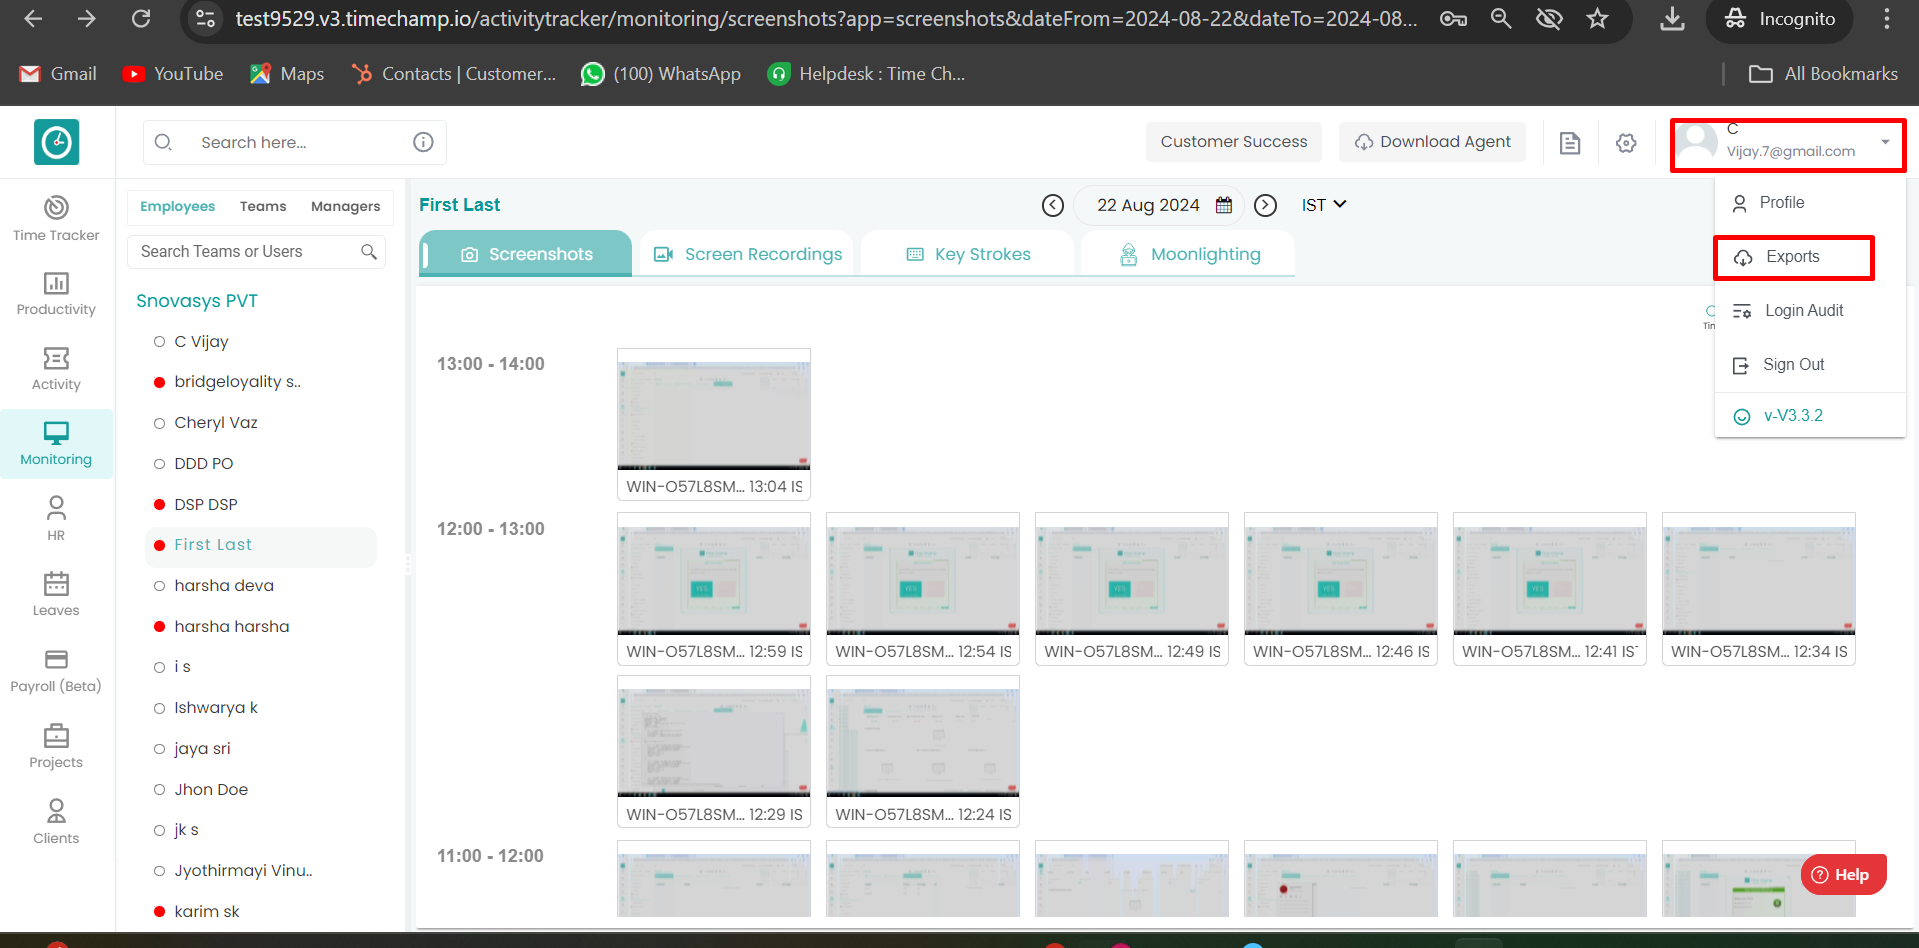This screenshot has height=948, width=1919.
Task: Open the Helpdesk : Time Champ bookmark
Action: pos(866,74)
